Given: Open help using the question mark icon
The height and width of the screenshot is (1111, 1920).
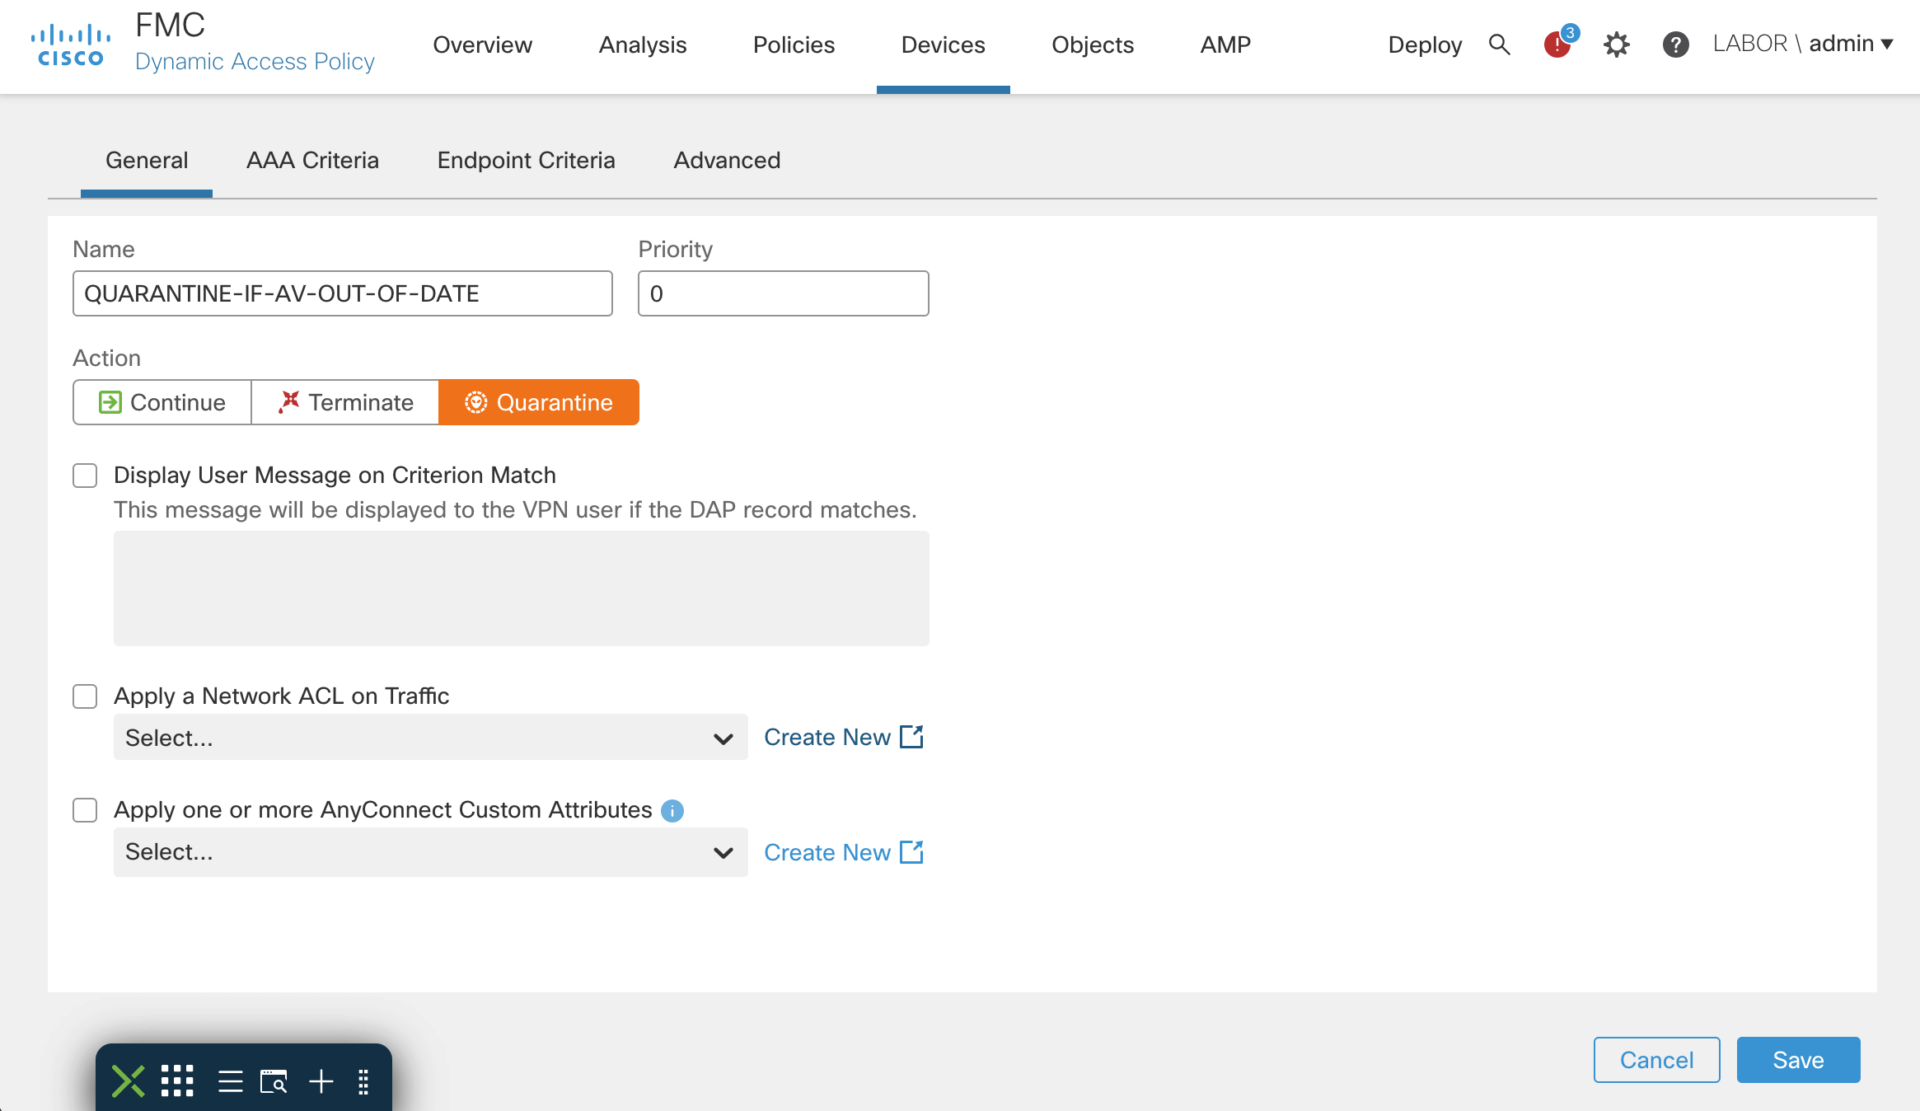Looking at the screenshot, I should pos(1675,45).
